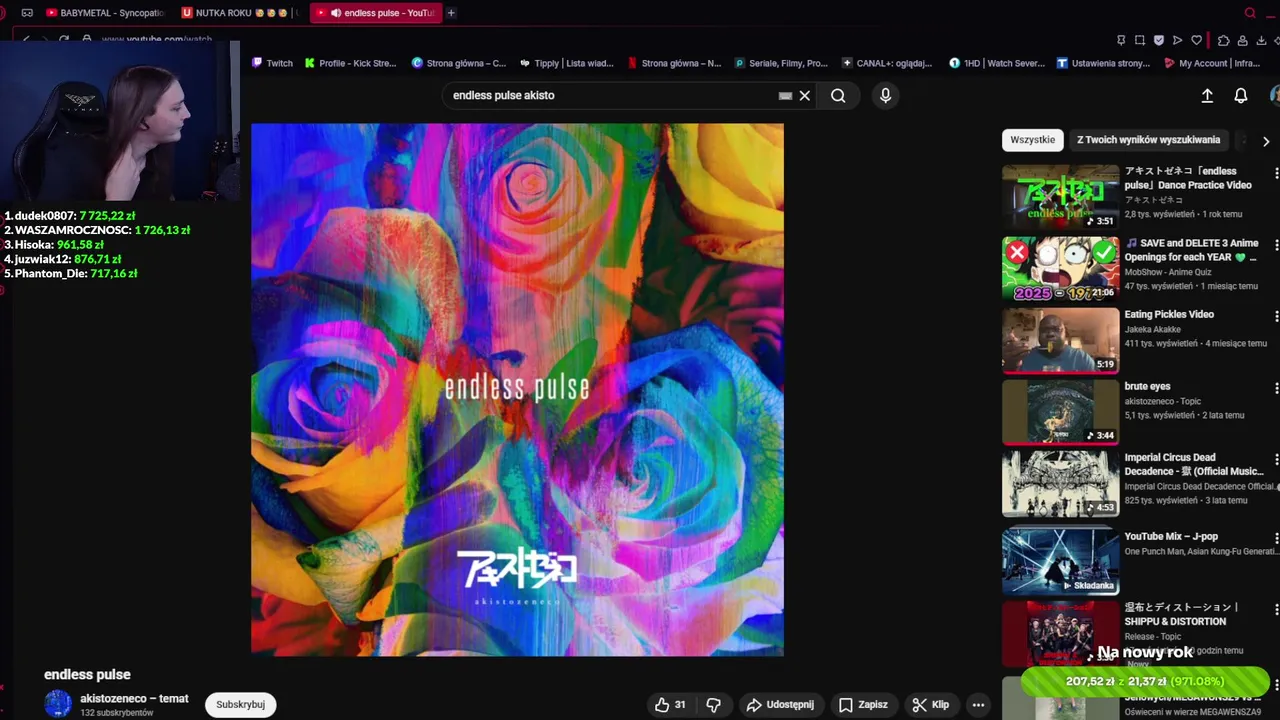Click the browser pin icon in toolbar

coord(1121,40)
